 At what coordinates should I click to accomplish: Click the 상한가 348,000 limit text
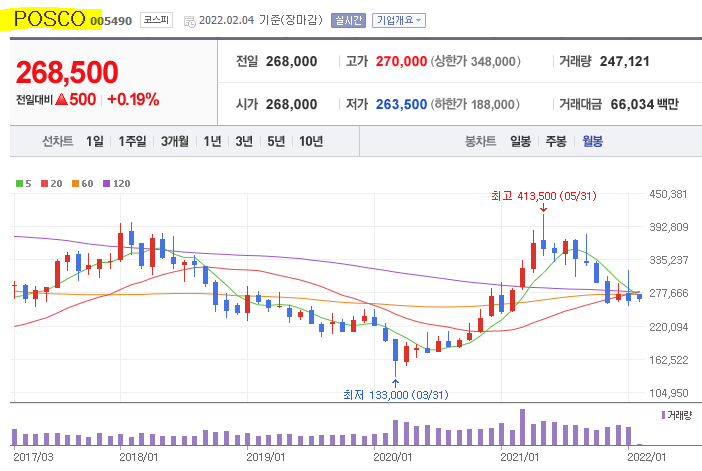476,61
